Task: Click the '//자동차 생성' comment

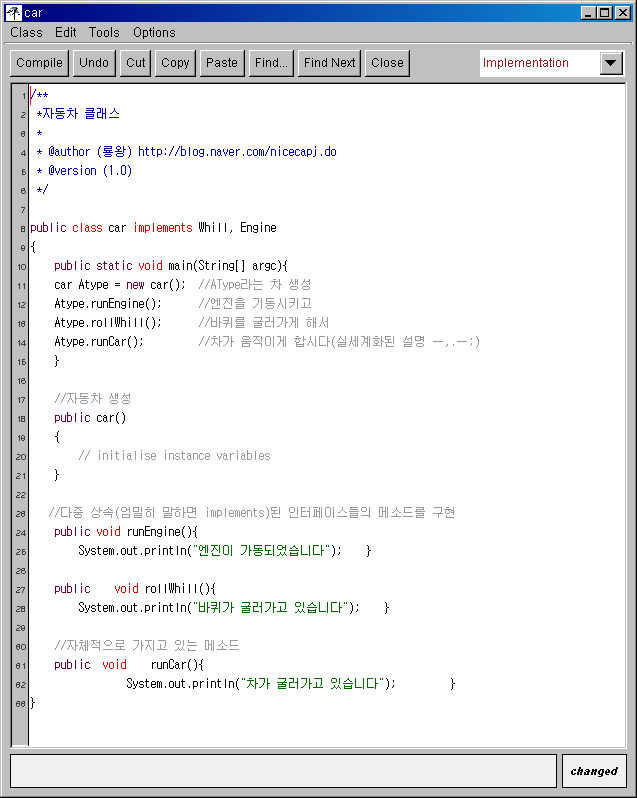Action: pos(93,398)
